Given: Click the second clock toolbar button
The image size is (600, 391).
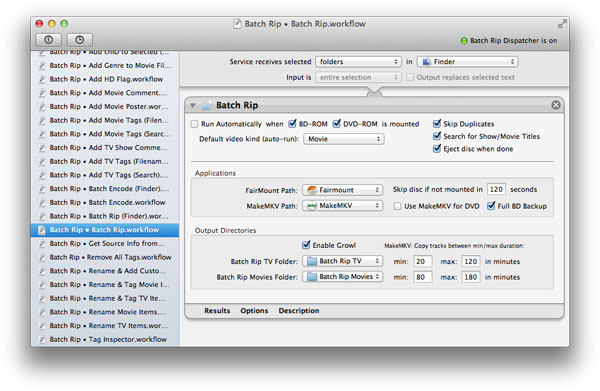Looking at the screenshot, I should pyautogui.click(x=80, y=40).
